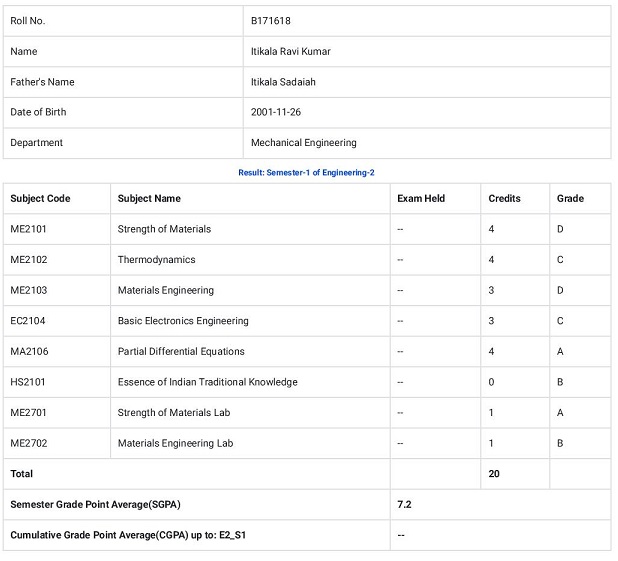Viewport: 618px width, 561px height.
Task: Click the Subject Code column header
Action: pos(40,199)
